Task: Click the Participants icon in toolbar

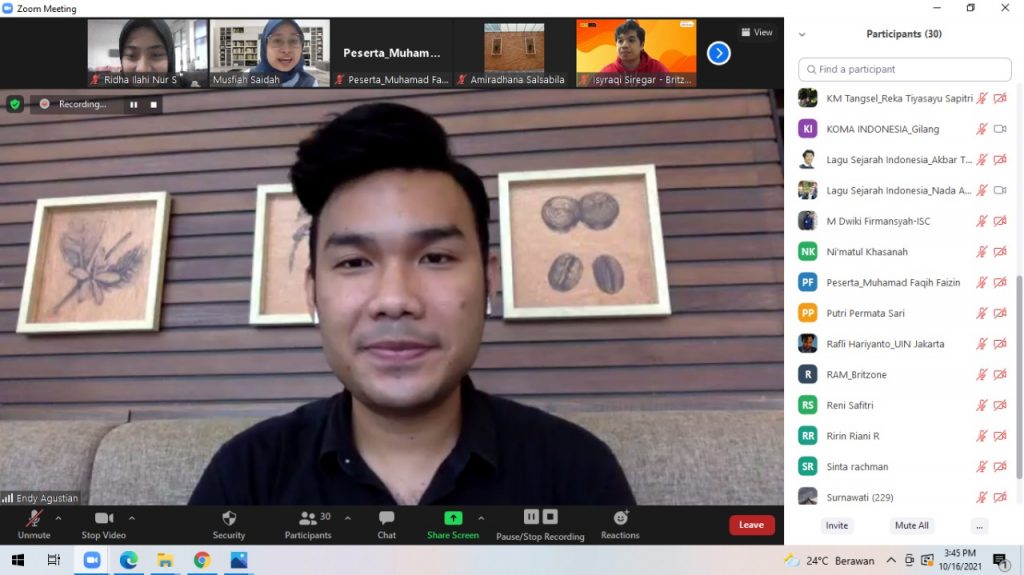Action: [308, 519]
